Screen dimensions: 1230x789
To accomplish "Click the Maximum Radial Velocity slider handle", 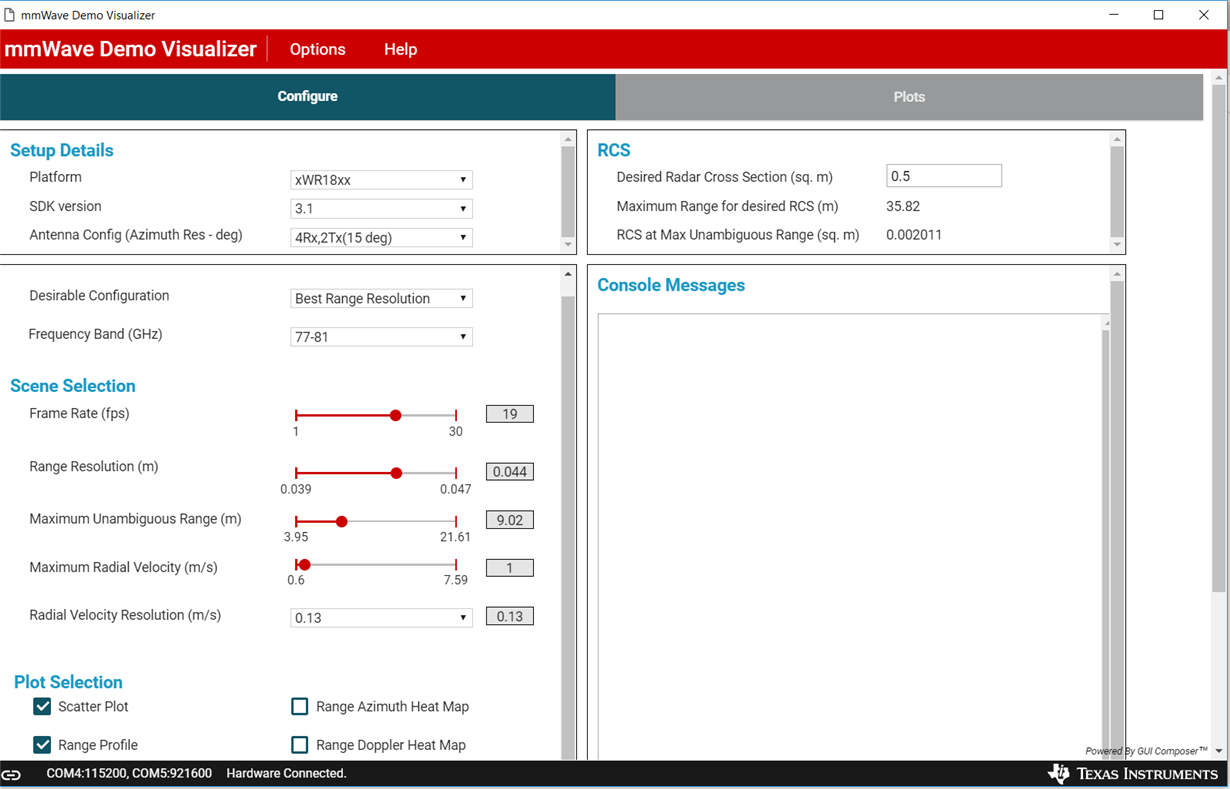I will pos(305,565).
